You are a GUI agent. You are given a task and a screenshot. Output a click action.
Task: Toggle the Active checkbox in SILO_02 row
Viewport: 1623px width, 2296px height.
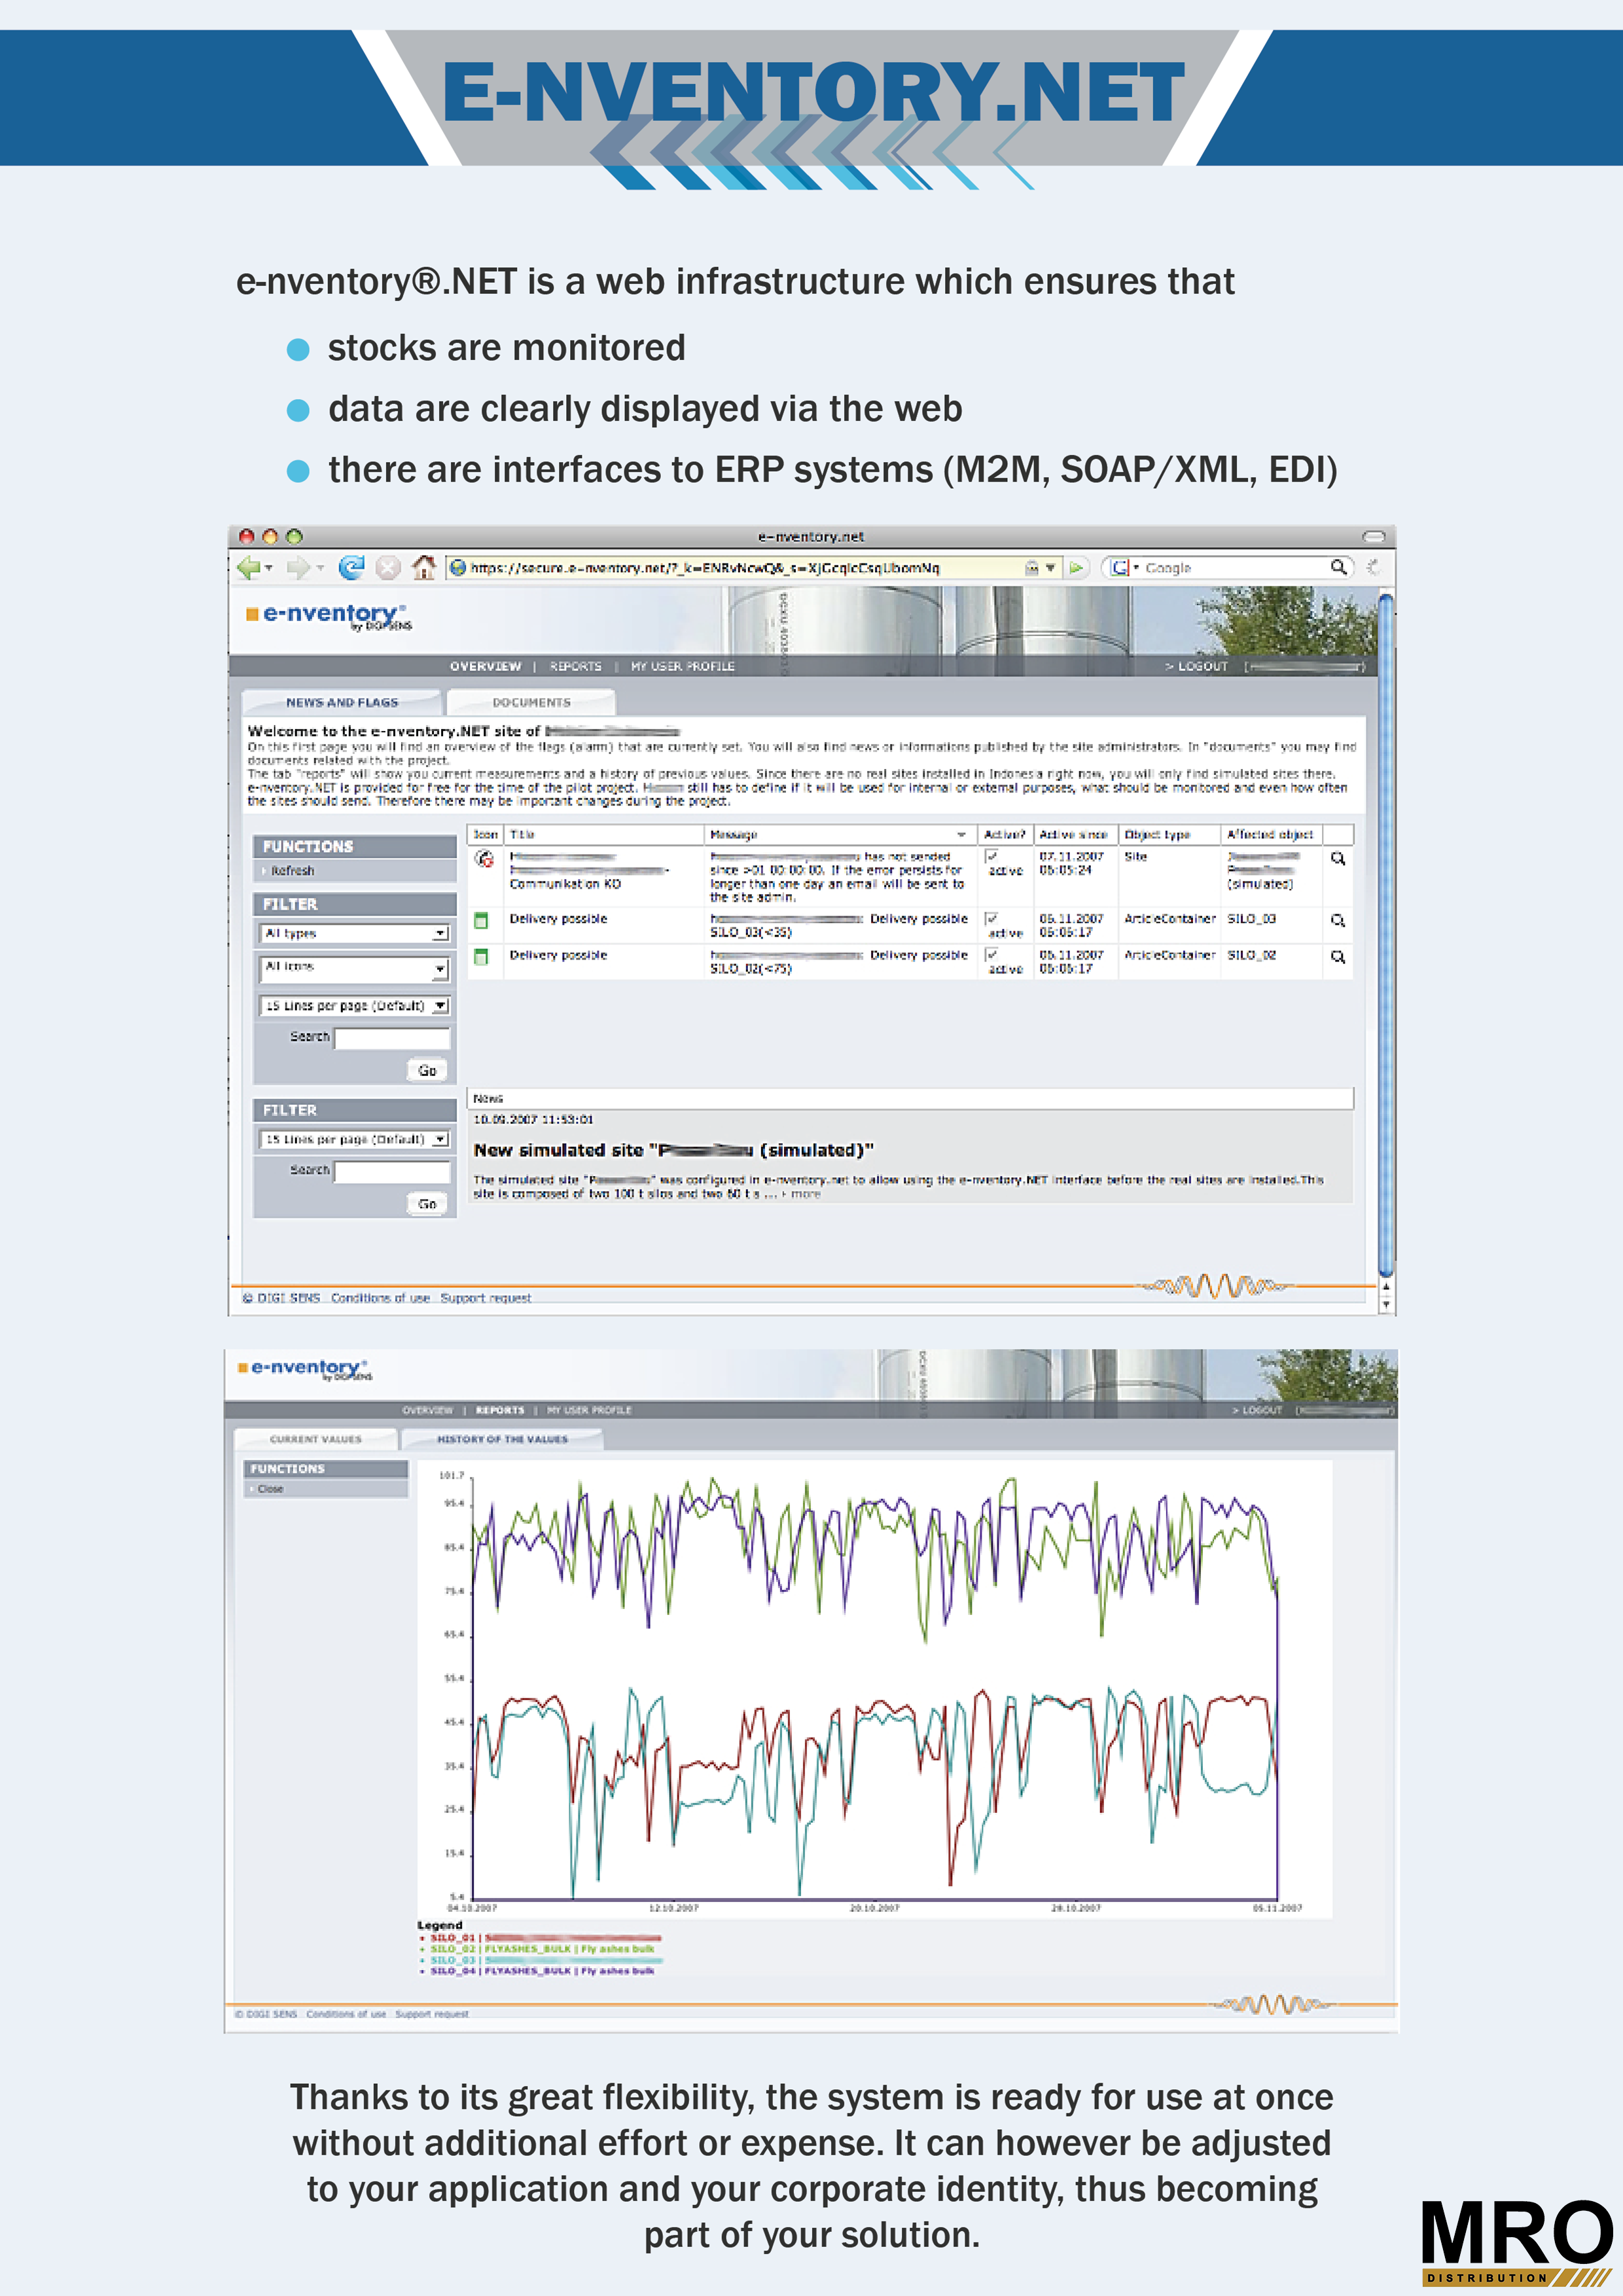point(991,954)
